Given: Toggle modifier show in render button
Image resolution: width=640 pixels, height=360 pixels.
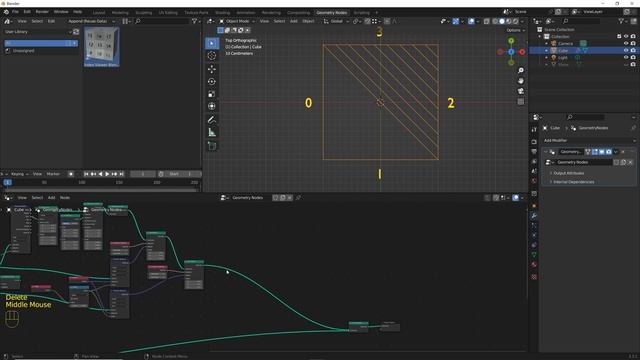Looking at the screenshot, I should coord(609,152).
